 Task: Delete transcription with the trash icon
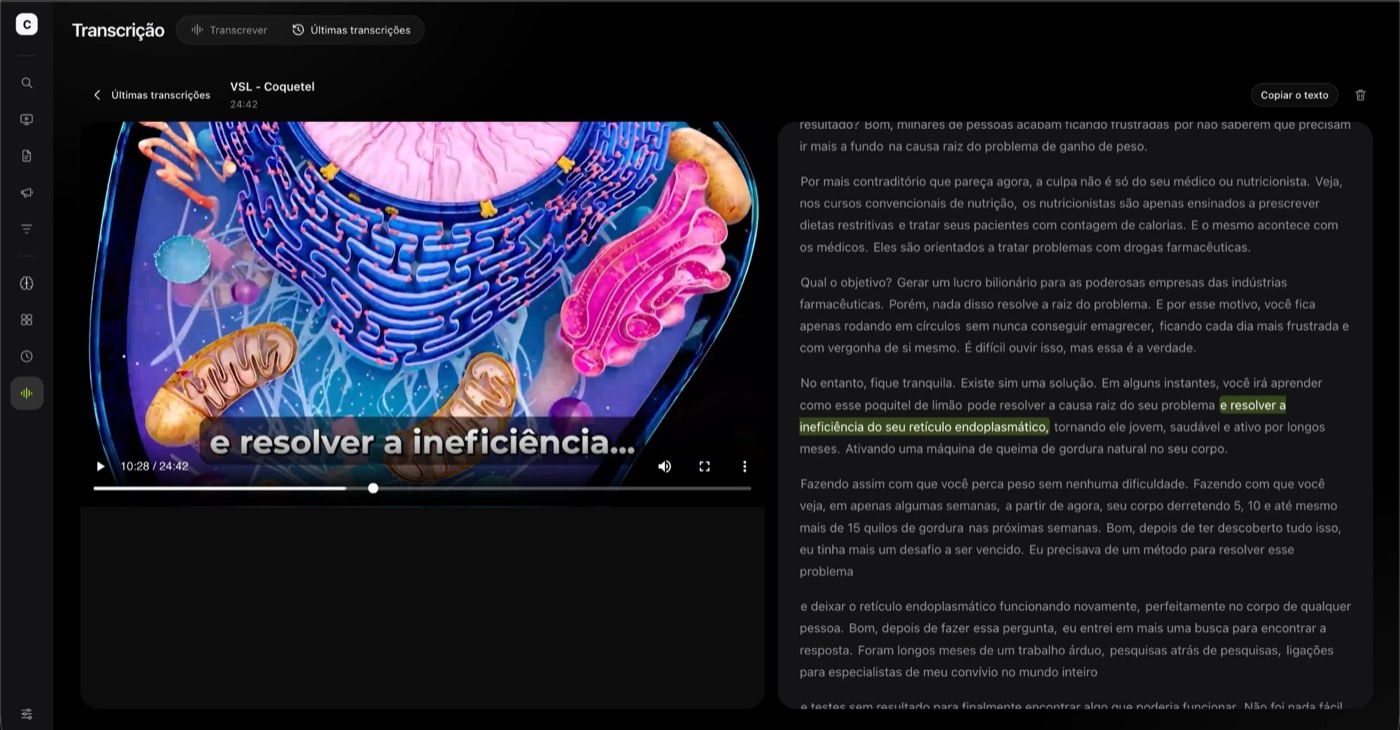click(1360, 95)
